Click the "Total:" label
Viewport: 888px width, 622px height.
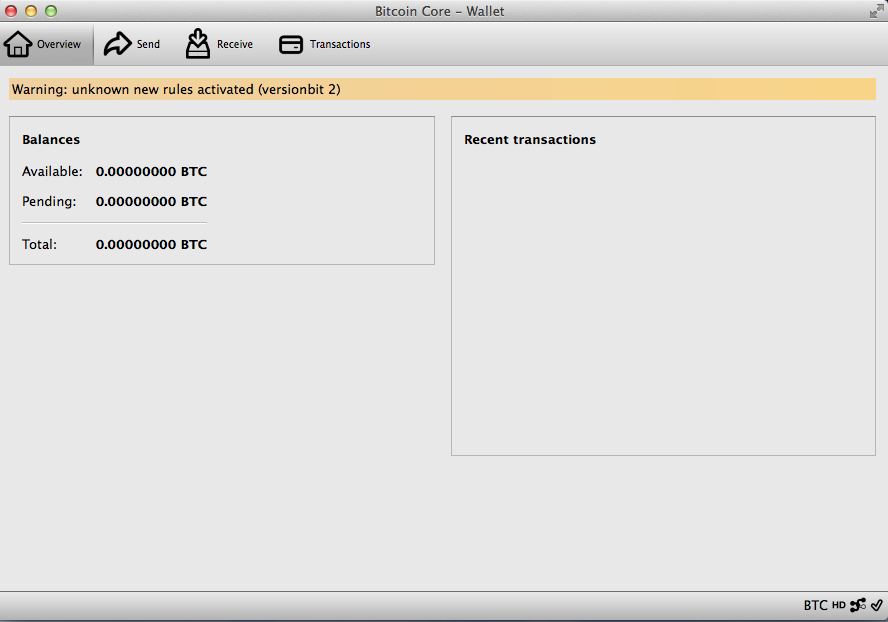point(40,244)
